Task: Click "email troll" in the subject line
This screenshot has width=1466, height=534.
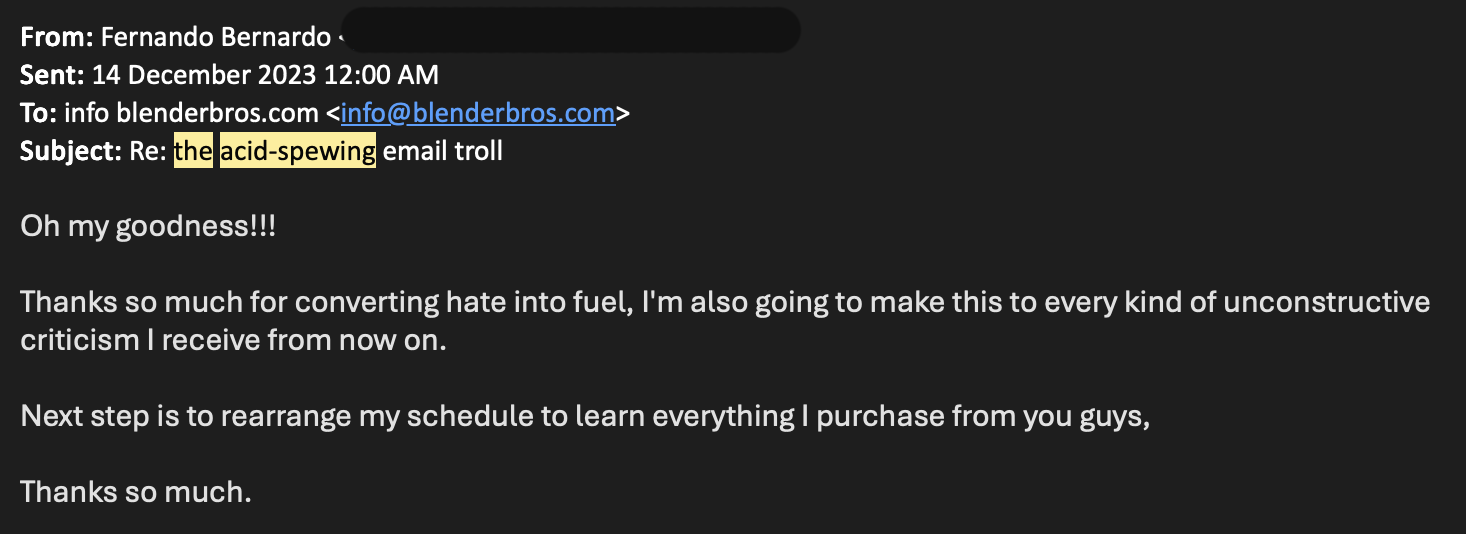Action: [x=442, y=152]
